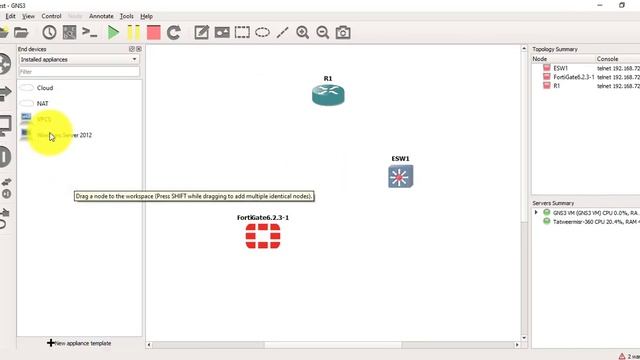Float the End devices panel
The image size is (640, 360).
pos(132,49)
